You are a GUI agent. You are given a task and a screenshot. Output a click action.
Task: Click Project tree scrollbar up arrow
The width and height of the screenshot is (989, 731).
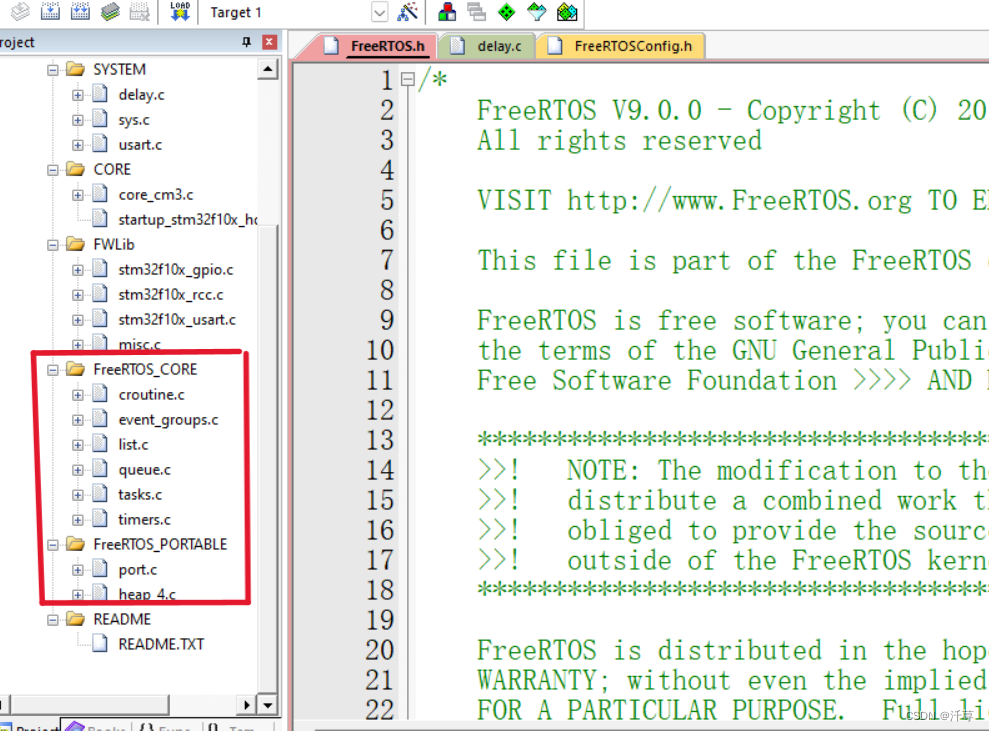(268, 69)
